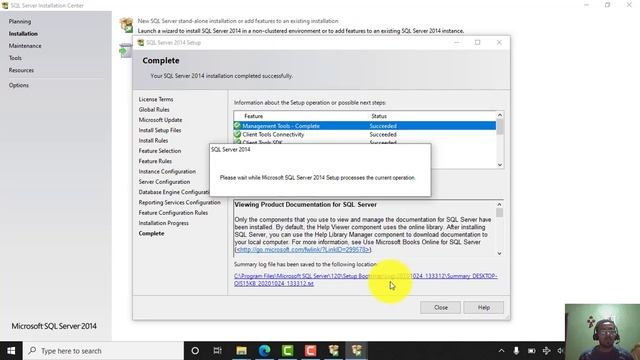The width and height of the screenshot is (640, 360).
Task: Open the green Camtasia taskbar icon
Action: pyautogui.click(x=287, y=351)
